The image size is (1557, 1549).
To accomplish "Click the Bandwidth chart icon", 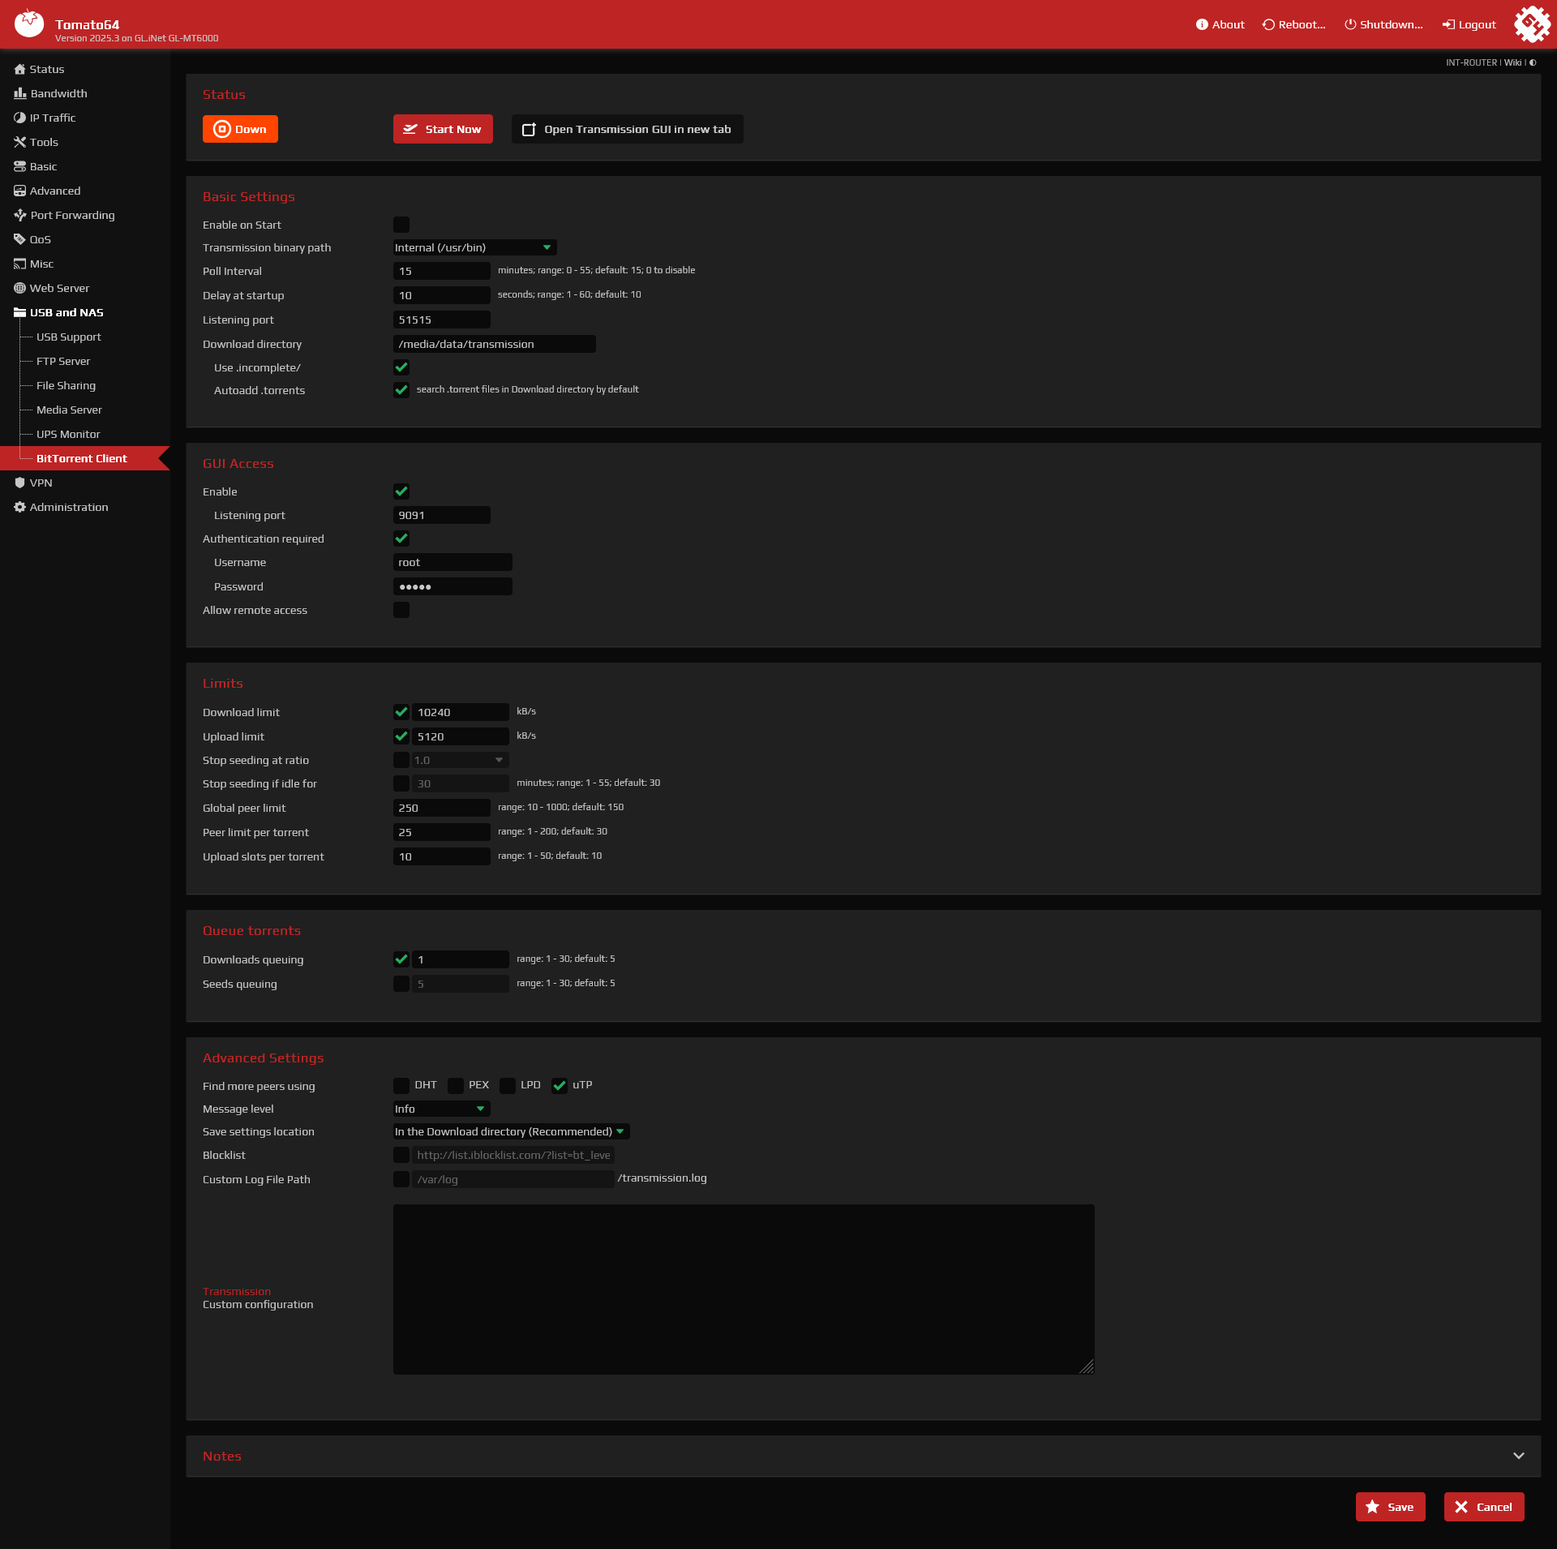I will point(19,93).
